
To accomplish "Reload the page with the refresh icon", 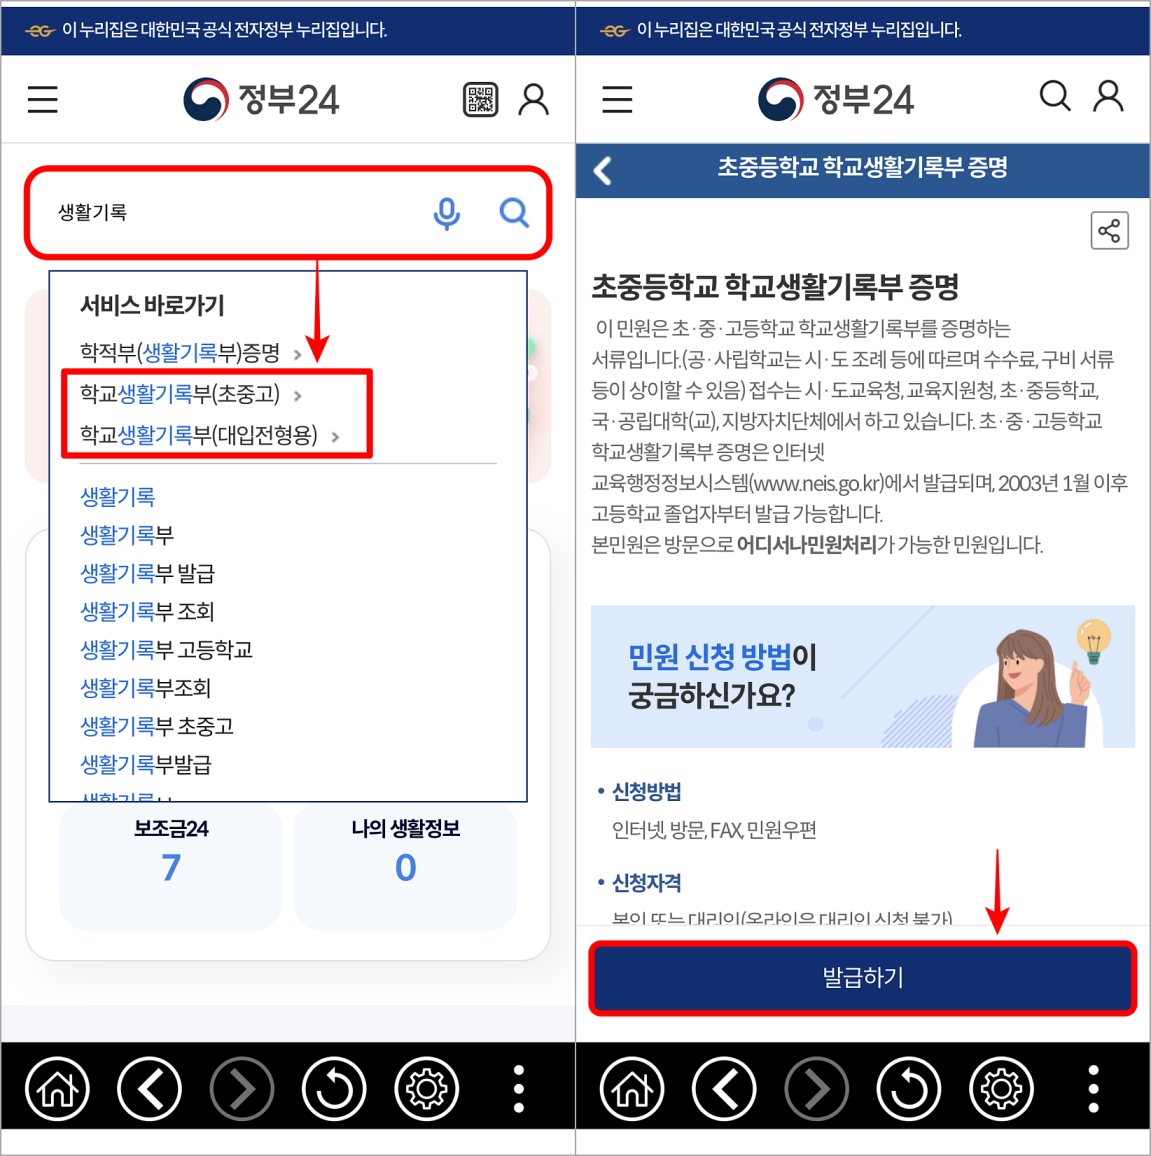I will tap(334, 1089).
